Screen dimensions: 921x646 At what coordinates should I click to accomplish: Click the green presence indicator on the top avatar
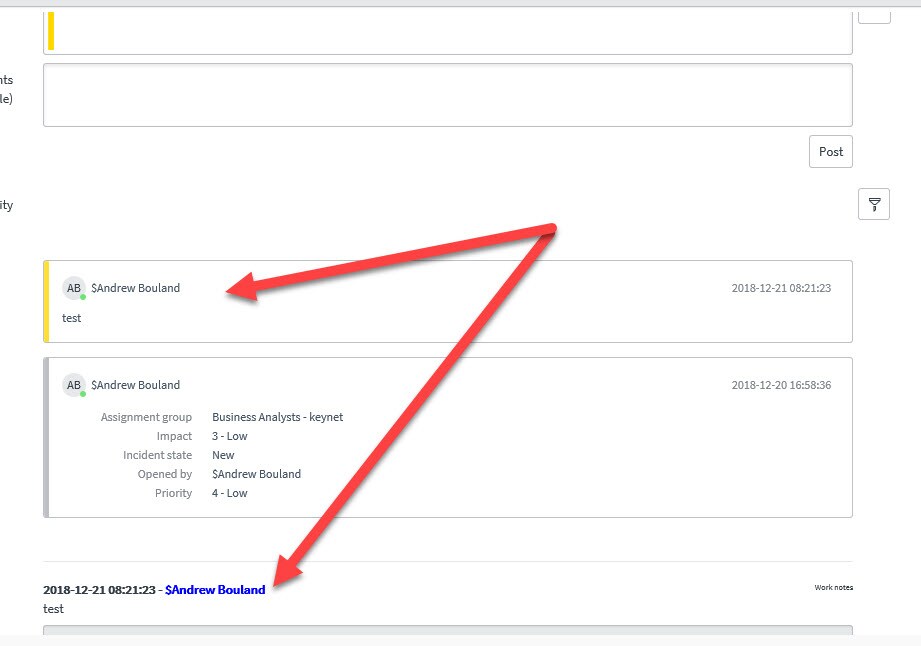coord(82,296)
